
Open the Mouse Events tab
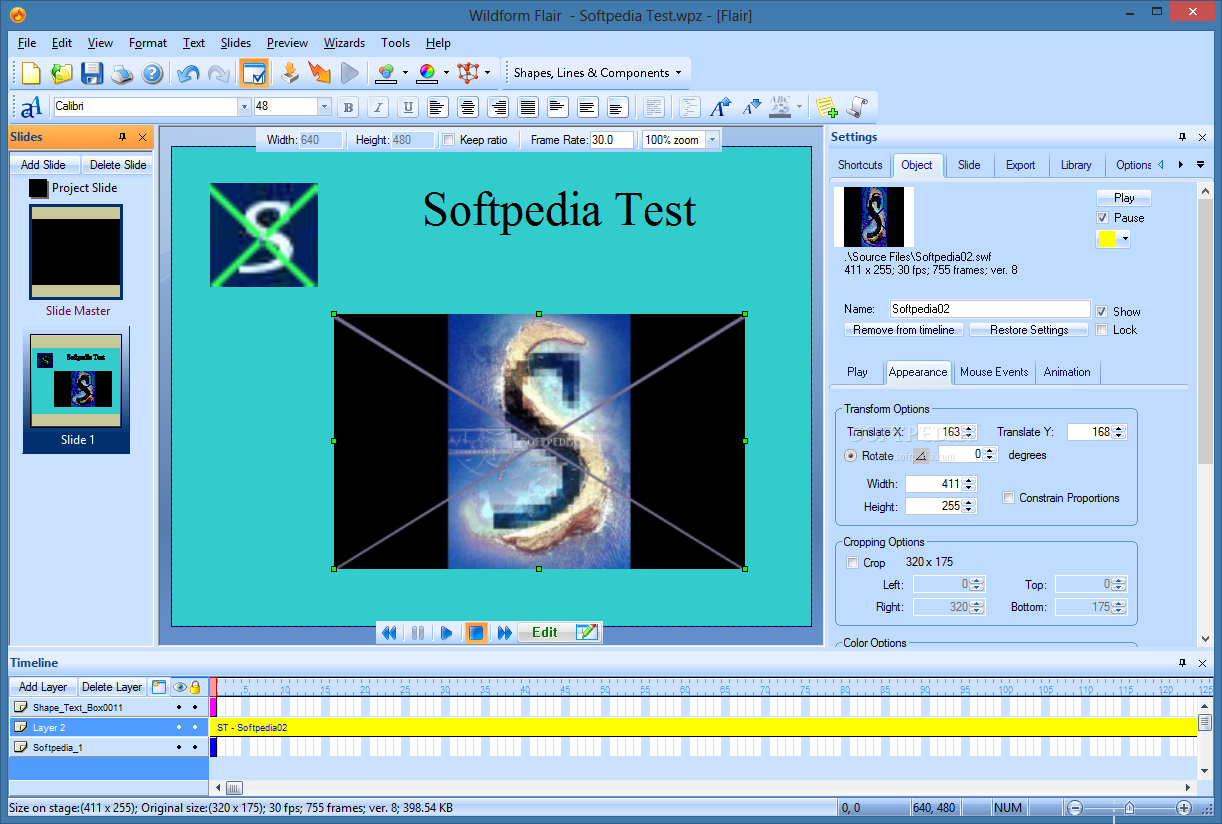[994, 372]
